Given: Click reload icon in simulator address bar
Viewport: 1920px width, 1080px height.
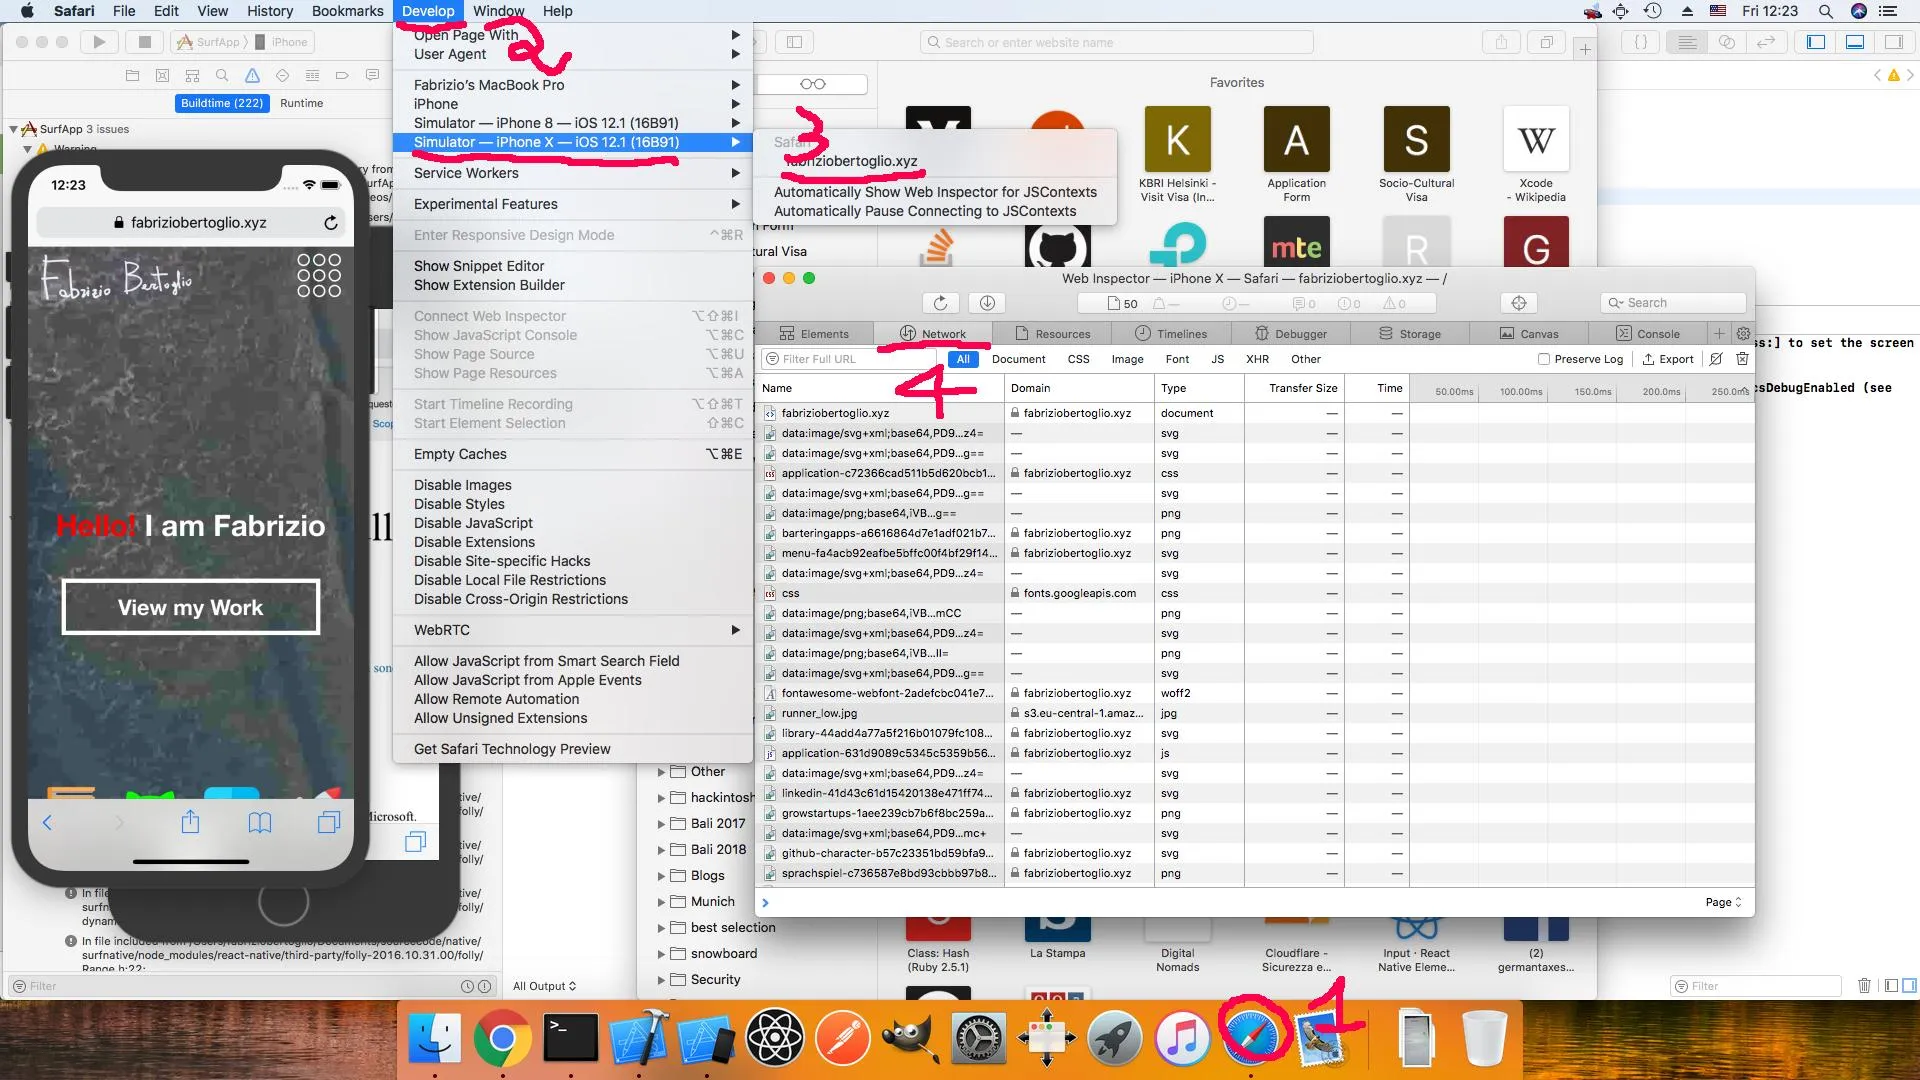Looking at the screenshot, I should (x=331, y=222).
